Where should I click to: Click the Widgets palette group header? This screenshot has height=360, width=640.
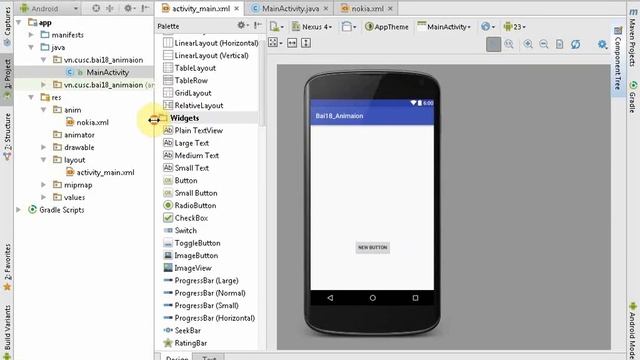pos(184,118)
